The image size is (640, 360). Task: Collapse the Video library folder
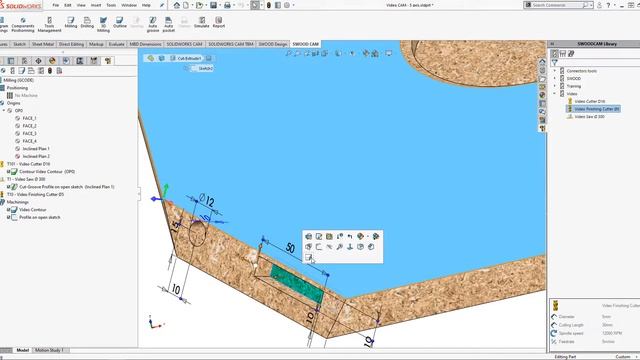555,94
